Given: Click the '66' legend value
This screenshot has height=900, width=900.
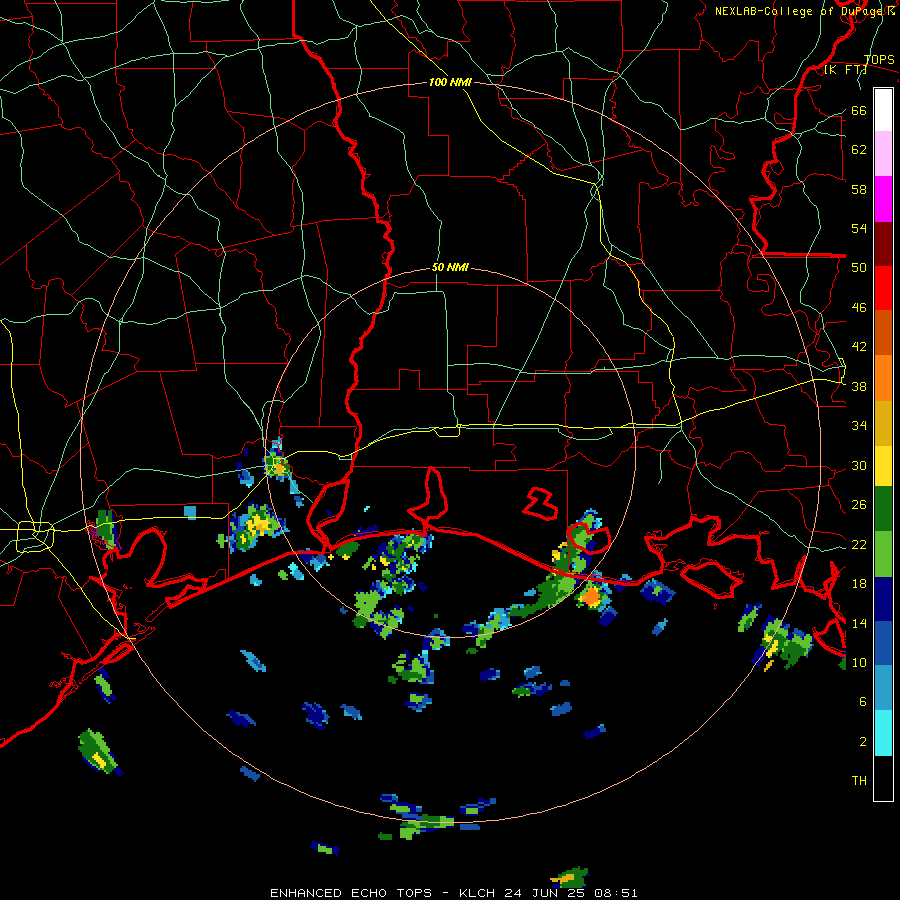Looking at the screenshot, I should [x=859, y=110].
